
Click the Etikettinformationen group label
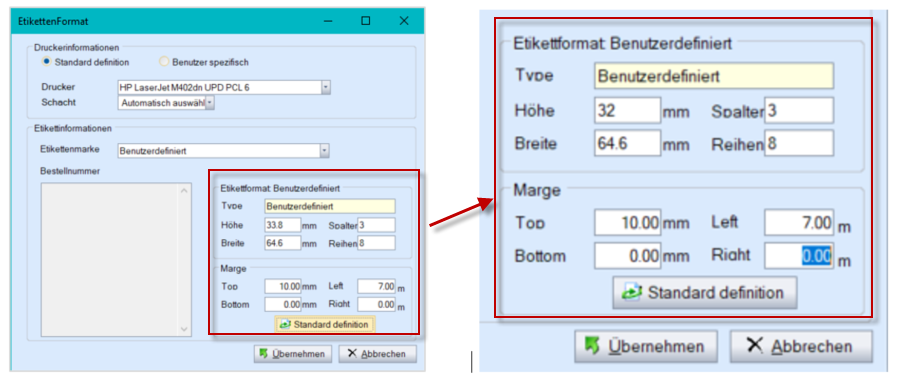tap(73, 128)
